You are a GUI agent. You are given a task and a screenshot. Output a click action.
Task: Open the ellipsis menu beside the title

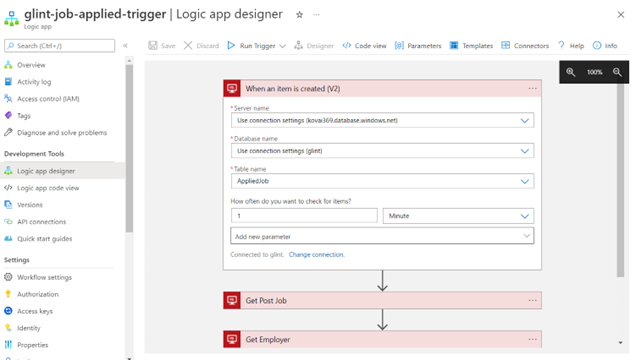316,15
